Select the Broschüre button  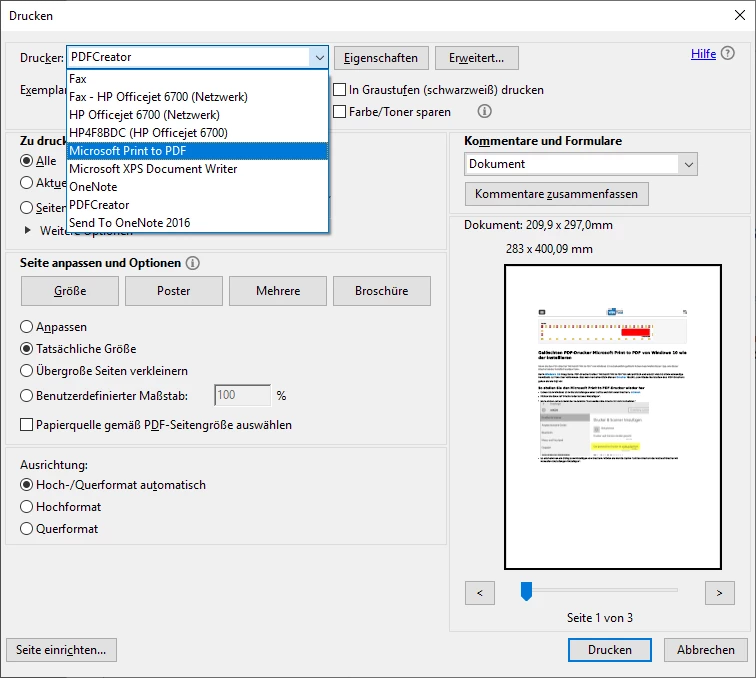[381, 291]
